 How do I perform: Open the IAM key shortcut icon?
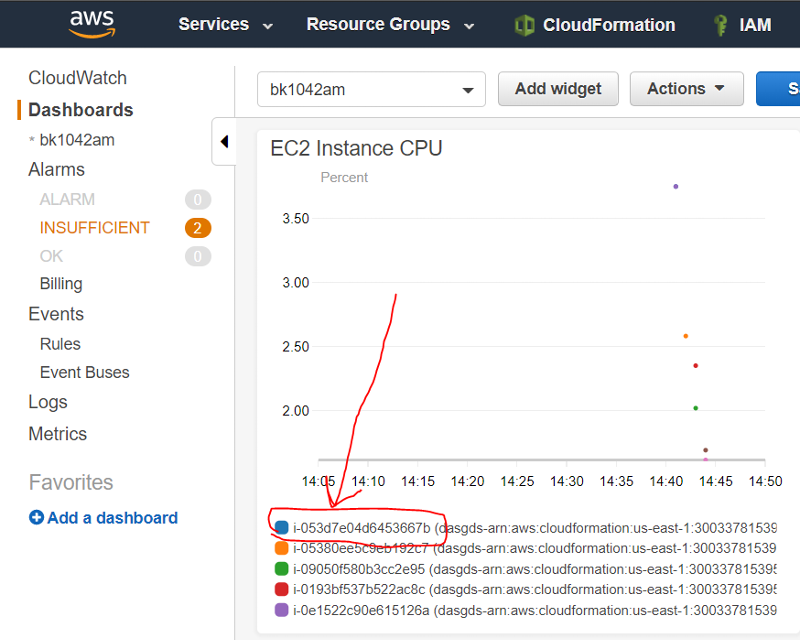pos(720,25)
